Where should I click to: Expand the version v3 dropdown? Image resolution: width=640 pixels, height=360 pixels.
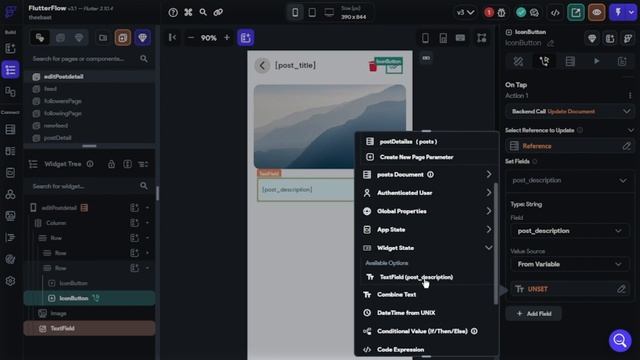(465, 13)
